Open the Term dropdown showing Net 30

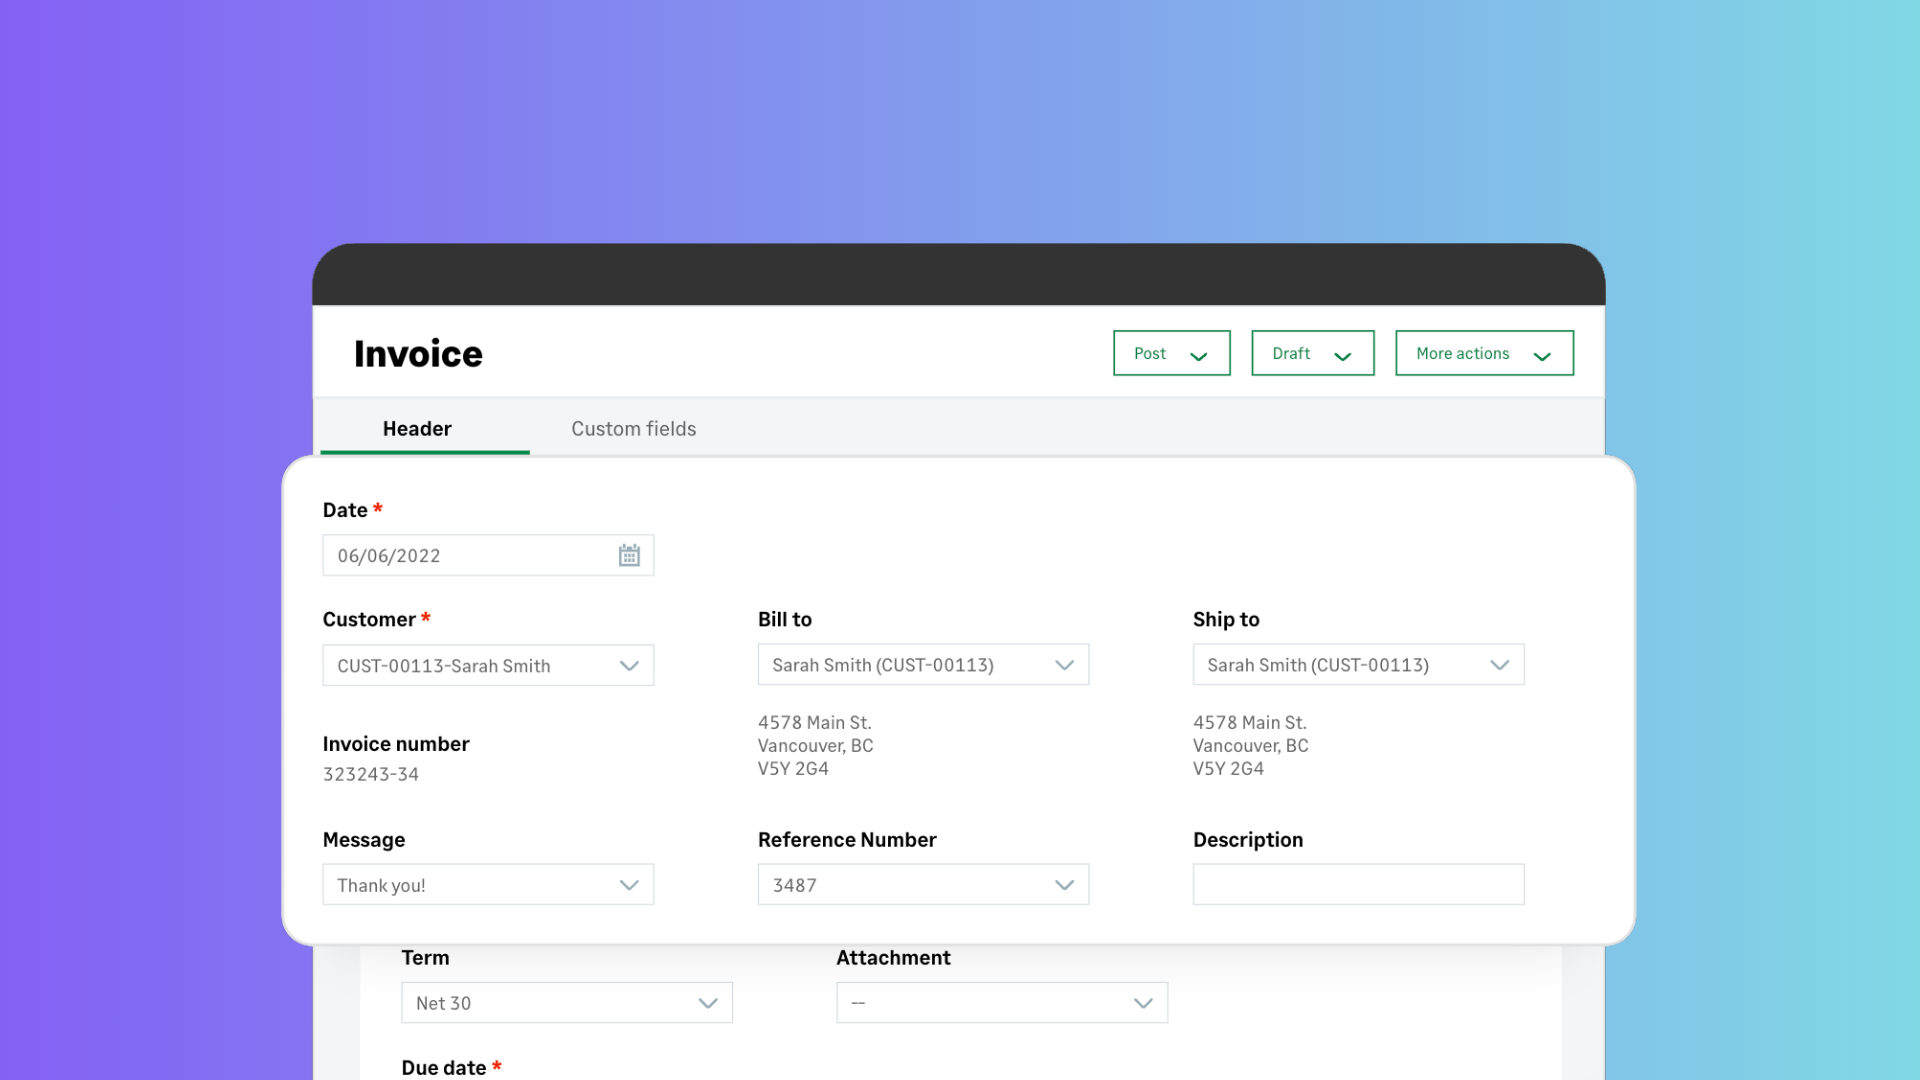pos(566,1003)
